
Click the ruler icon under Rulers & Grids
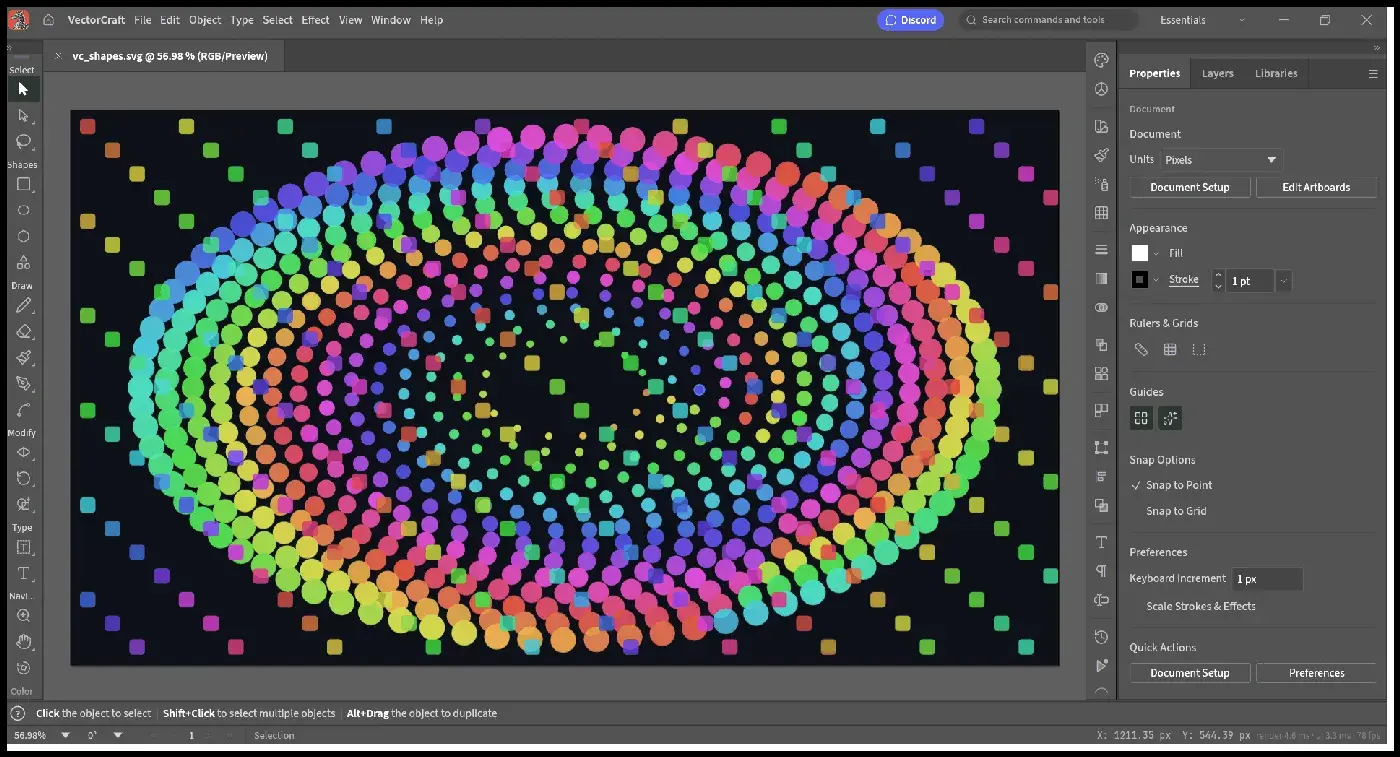point(1141,349)
